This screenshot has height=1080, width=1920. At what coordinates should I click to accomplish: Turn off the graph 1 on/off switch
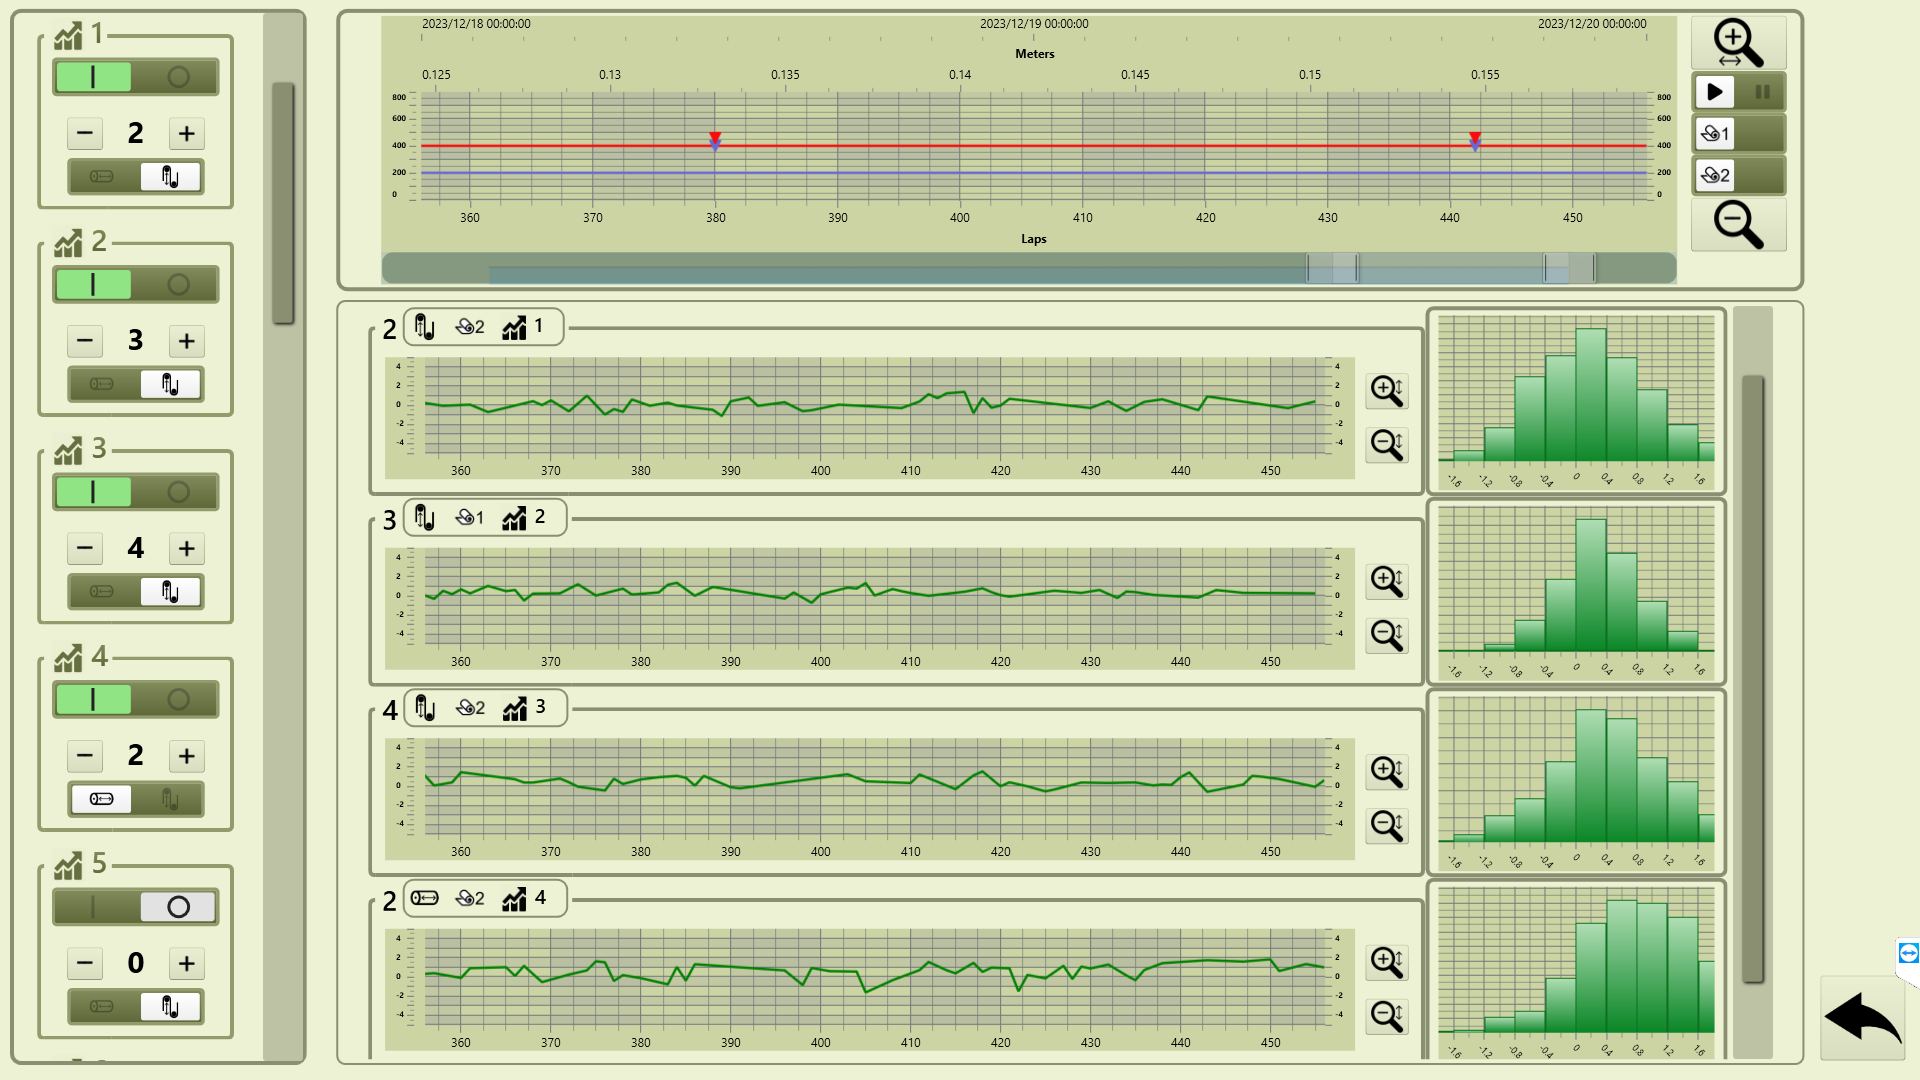[178, 77]
